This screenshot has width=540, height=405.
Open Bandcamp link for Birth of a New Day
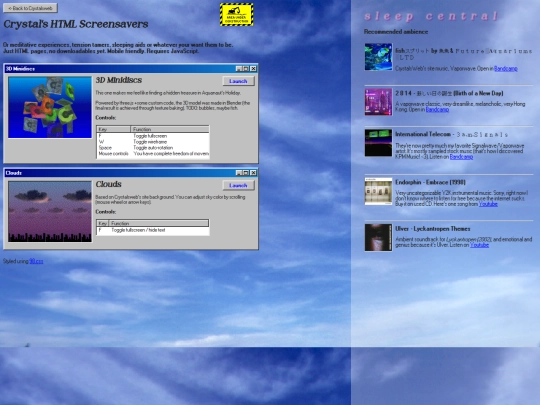click(x=437, y=110)
